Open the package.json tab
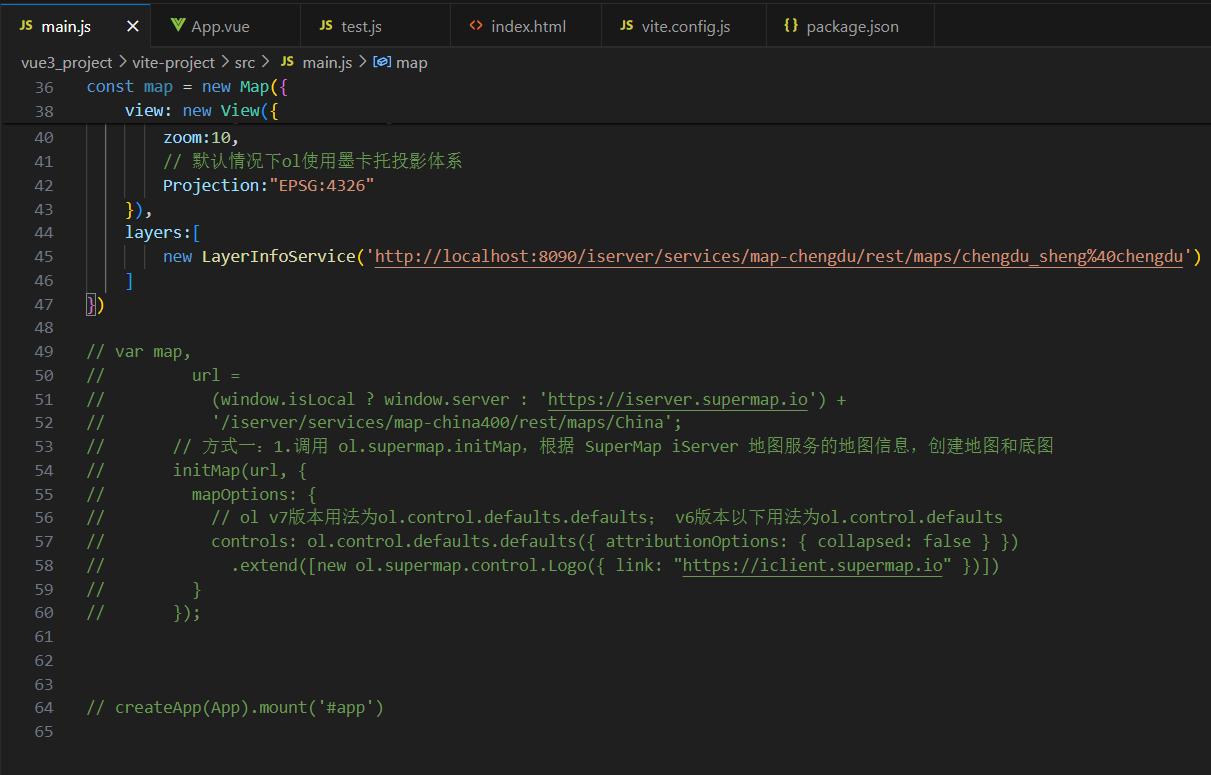The height and width of the screenshot is (775, 1211). 850,26
